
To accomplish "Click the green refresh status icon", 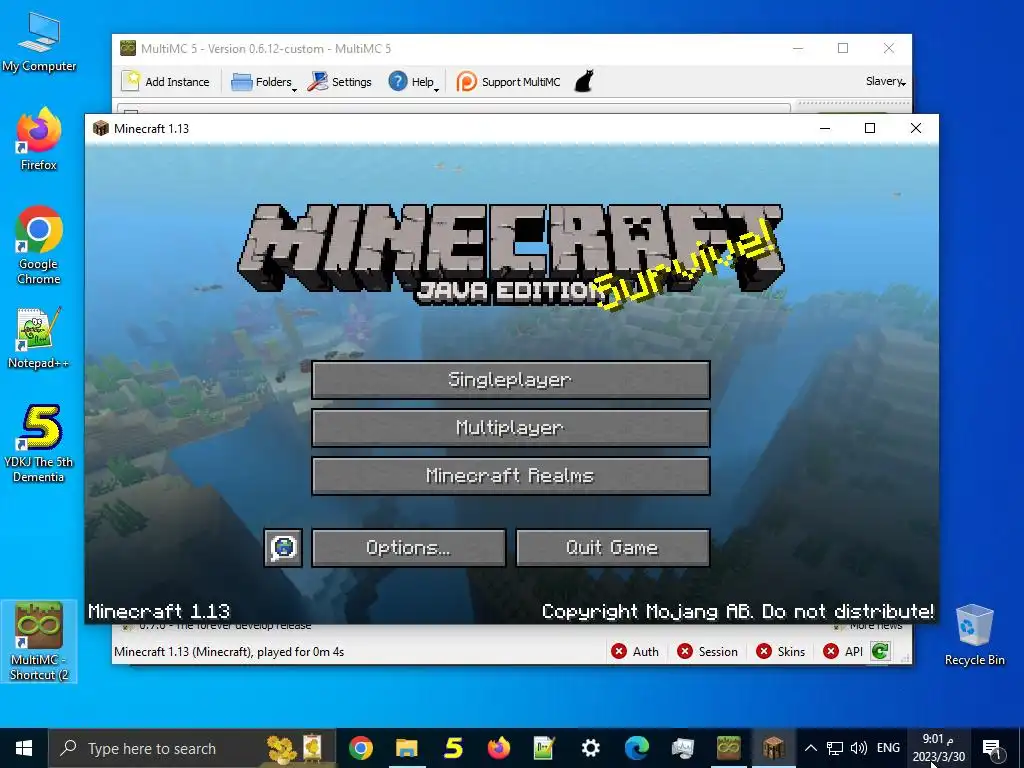I will (x=880, y=651).
